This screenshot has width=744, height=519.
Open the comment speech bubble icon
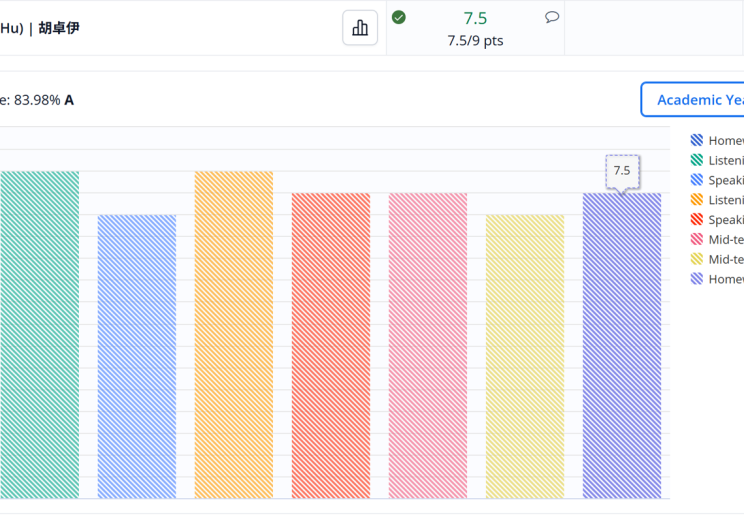coord(552,17)
